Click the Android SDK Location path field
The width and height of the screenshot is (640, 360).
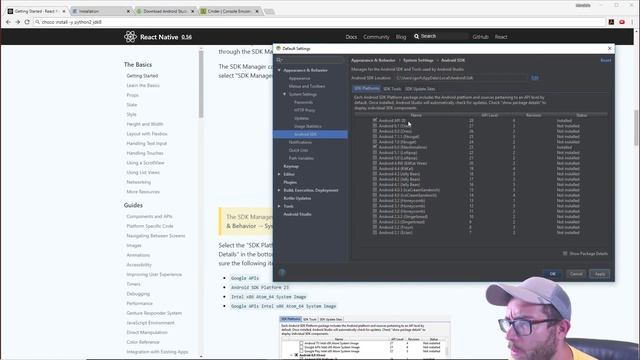coord(461,78)
